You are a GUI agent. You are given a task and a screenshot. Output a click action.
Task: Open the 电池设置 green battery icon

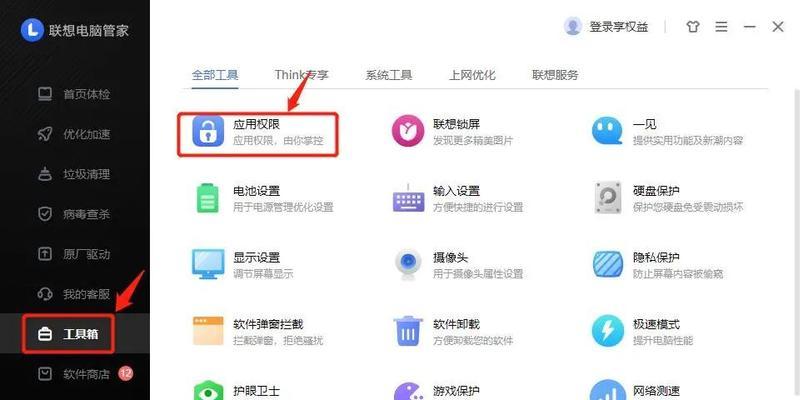pyautogui.click(x=208, y=198)
